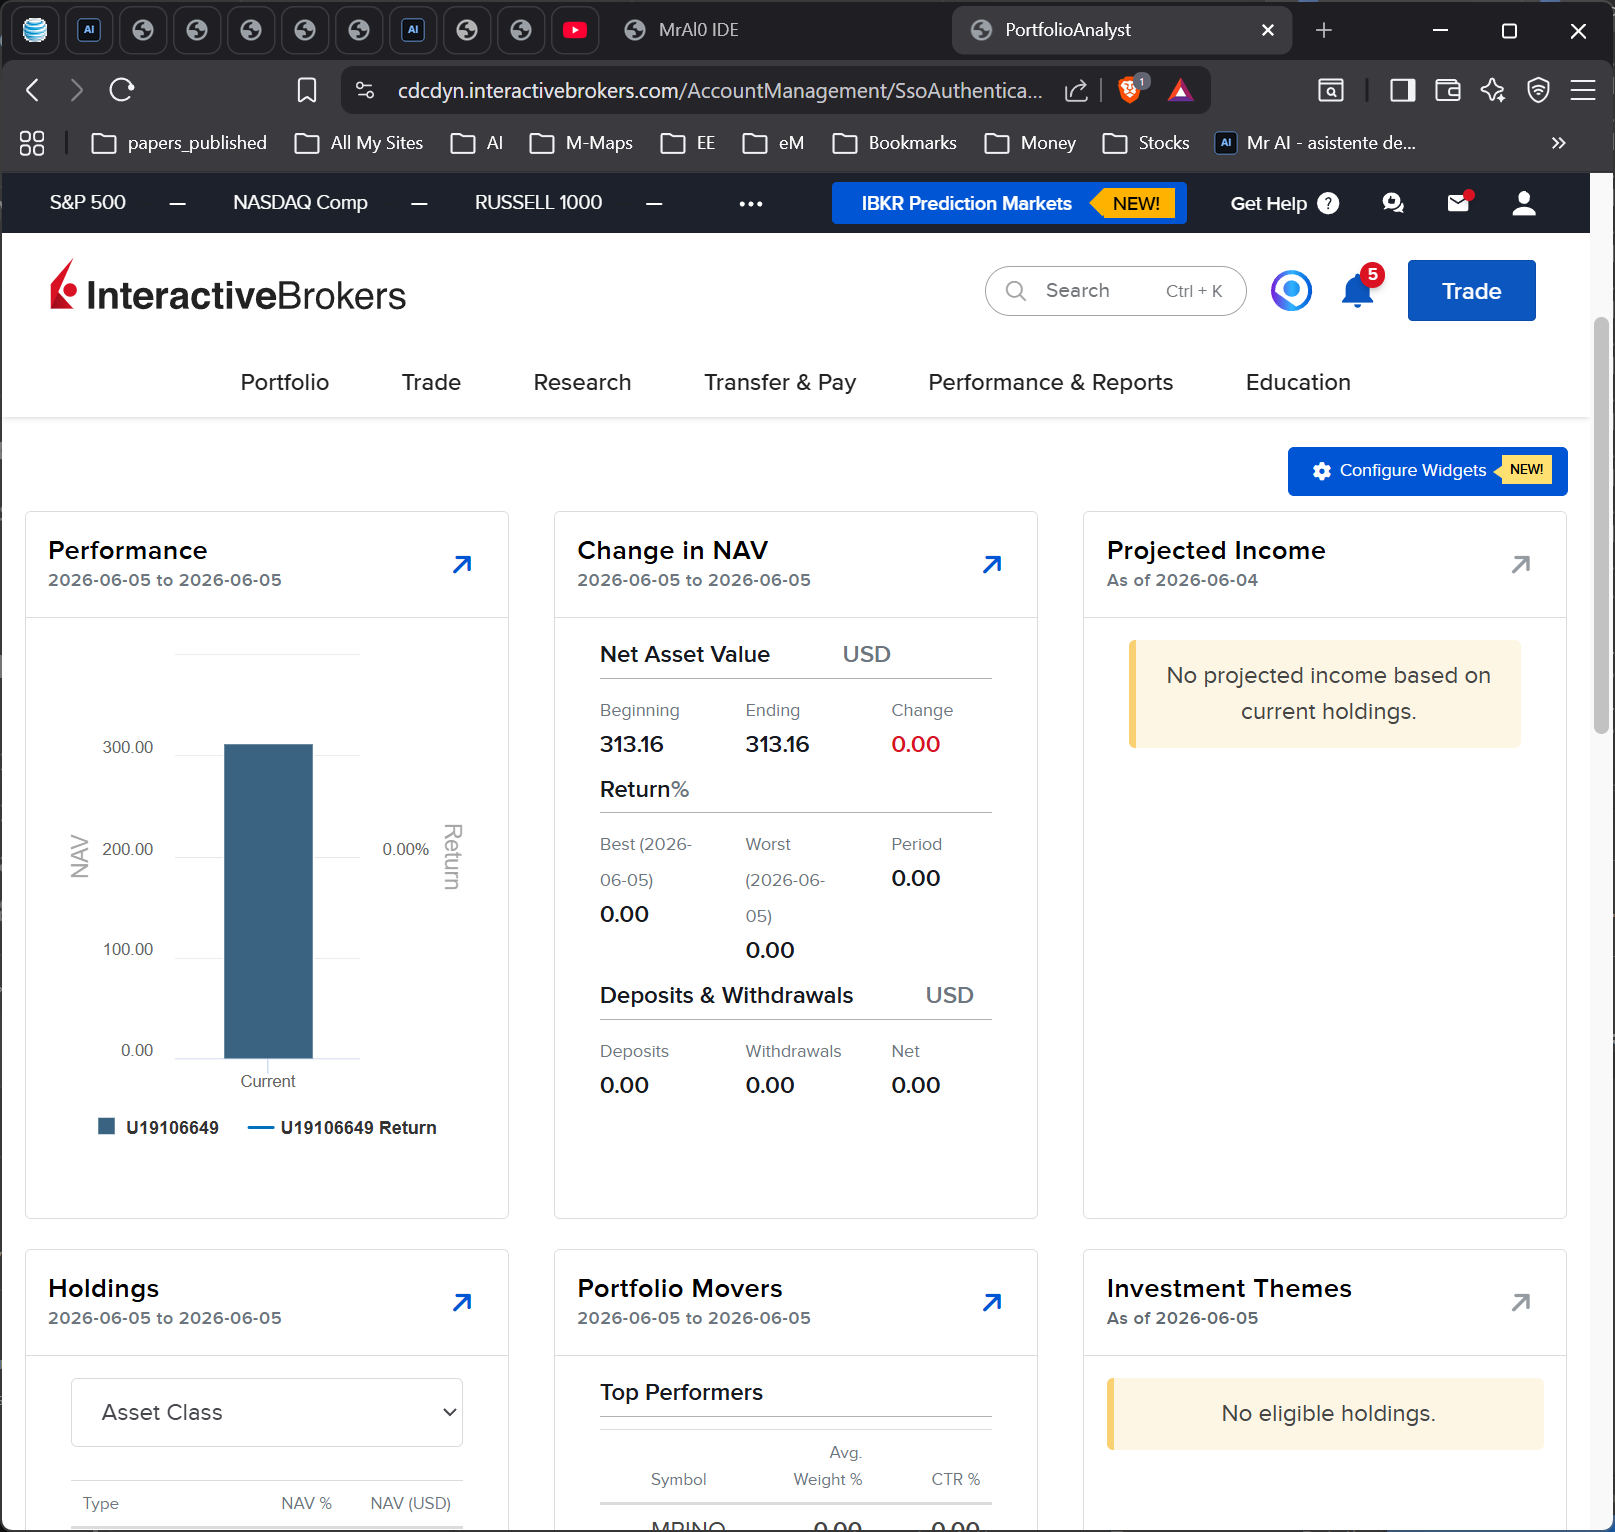Focus the Search input field
The width and height of the screenshot is (1615, 1532).
click(x=1116, y=291)
